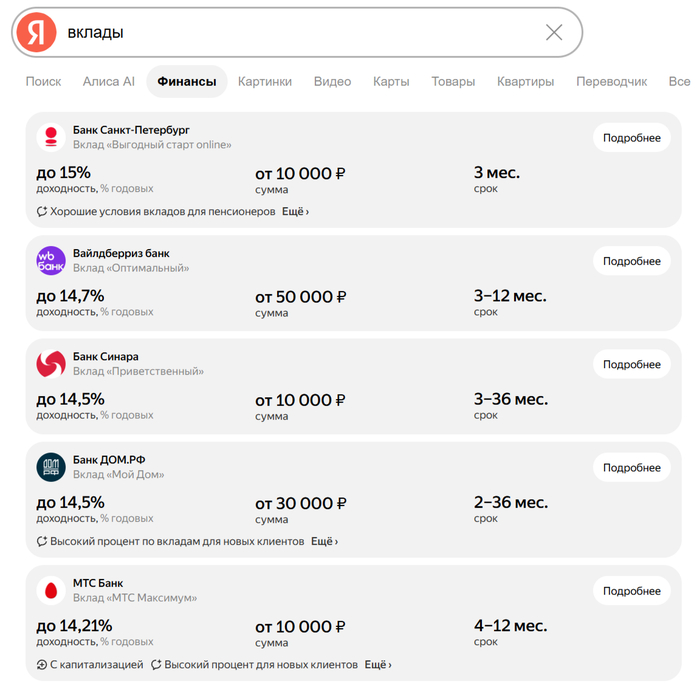Click the pensioners conditions tag icon
Viewport: 700px width, 684px height.
pyautogui.click(x=42, y=211)
